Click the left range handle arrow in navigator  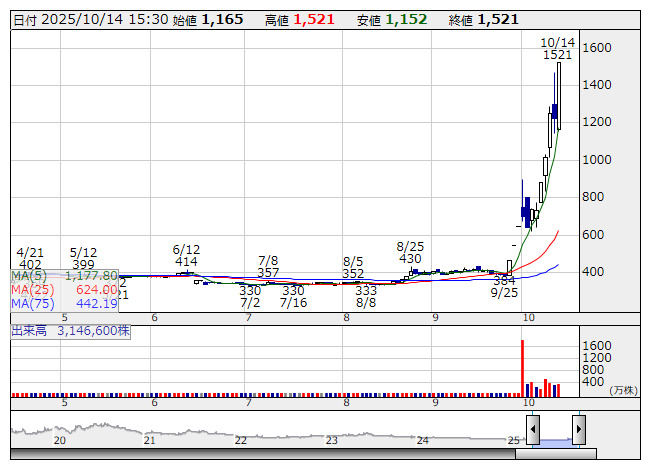(x=533, y=431)
